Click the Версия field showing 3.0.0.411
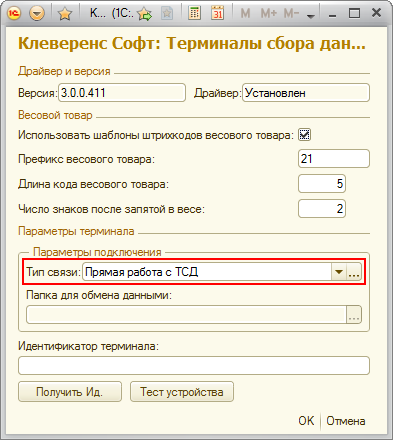This screenshot has width=393, height=440. [x=122, y=93]
